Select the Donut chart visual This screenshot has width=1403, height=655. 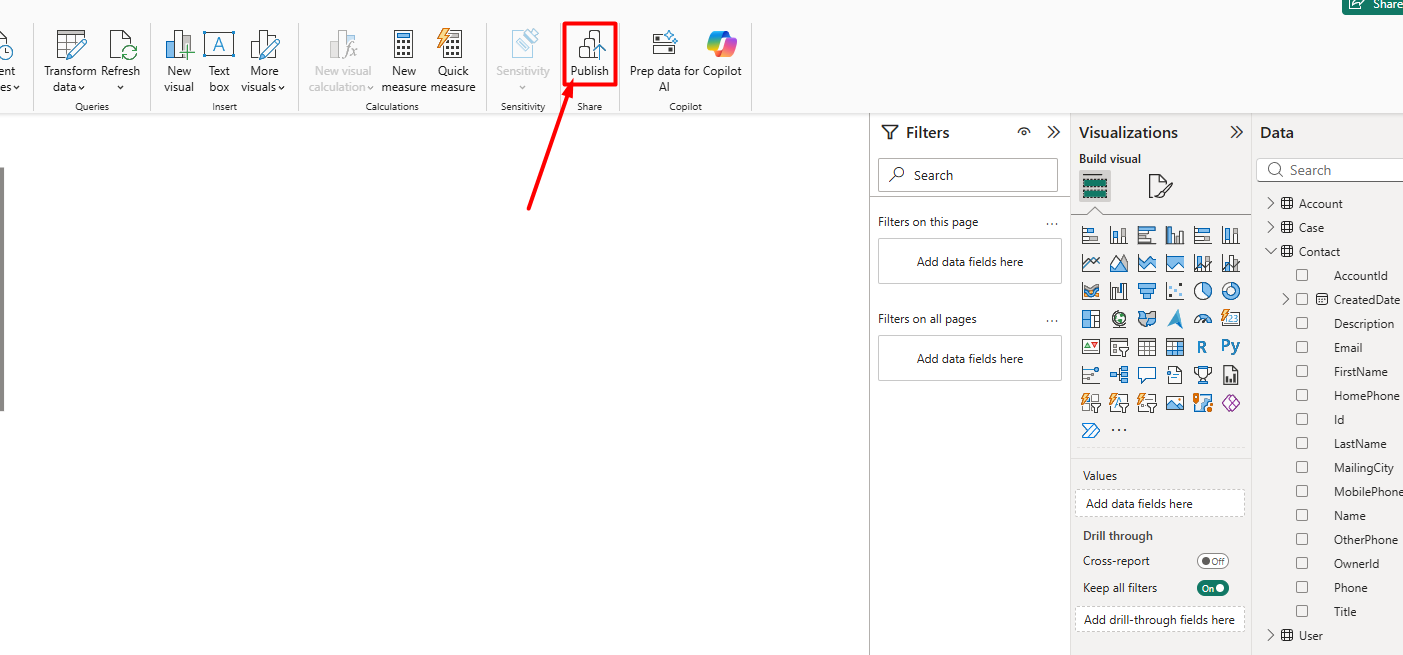coord(1231,291)
